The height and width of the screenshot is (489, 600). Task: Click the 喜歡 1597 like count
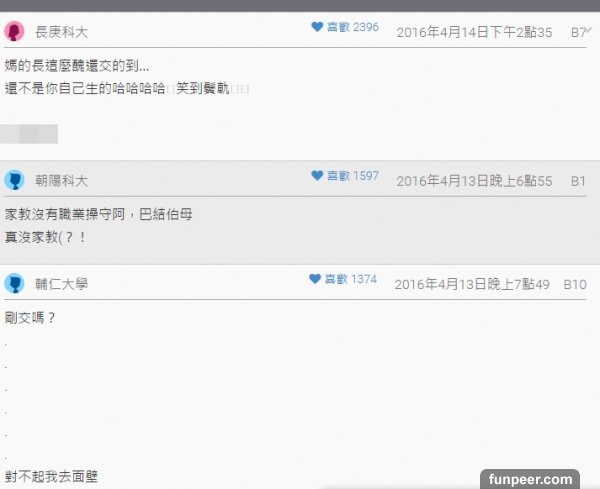click(353, 176)
